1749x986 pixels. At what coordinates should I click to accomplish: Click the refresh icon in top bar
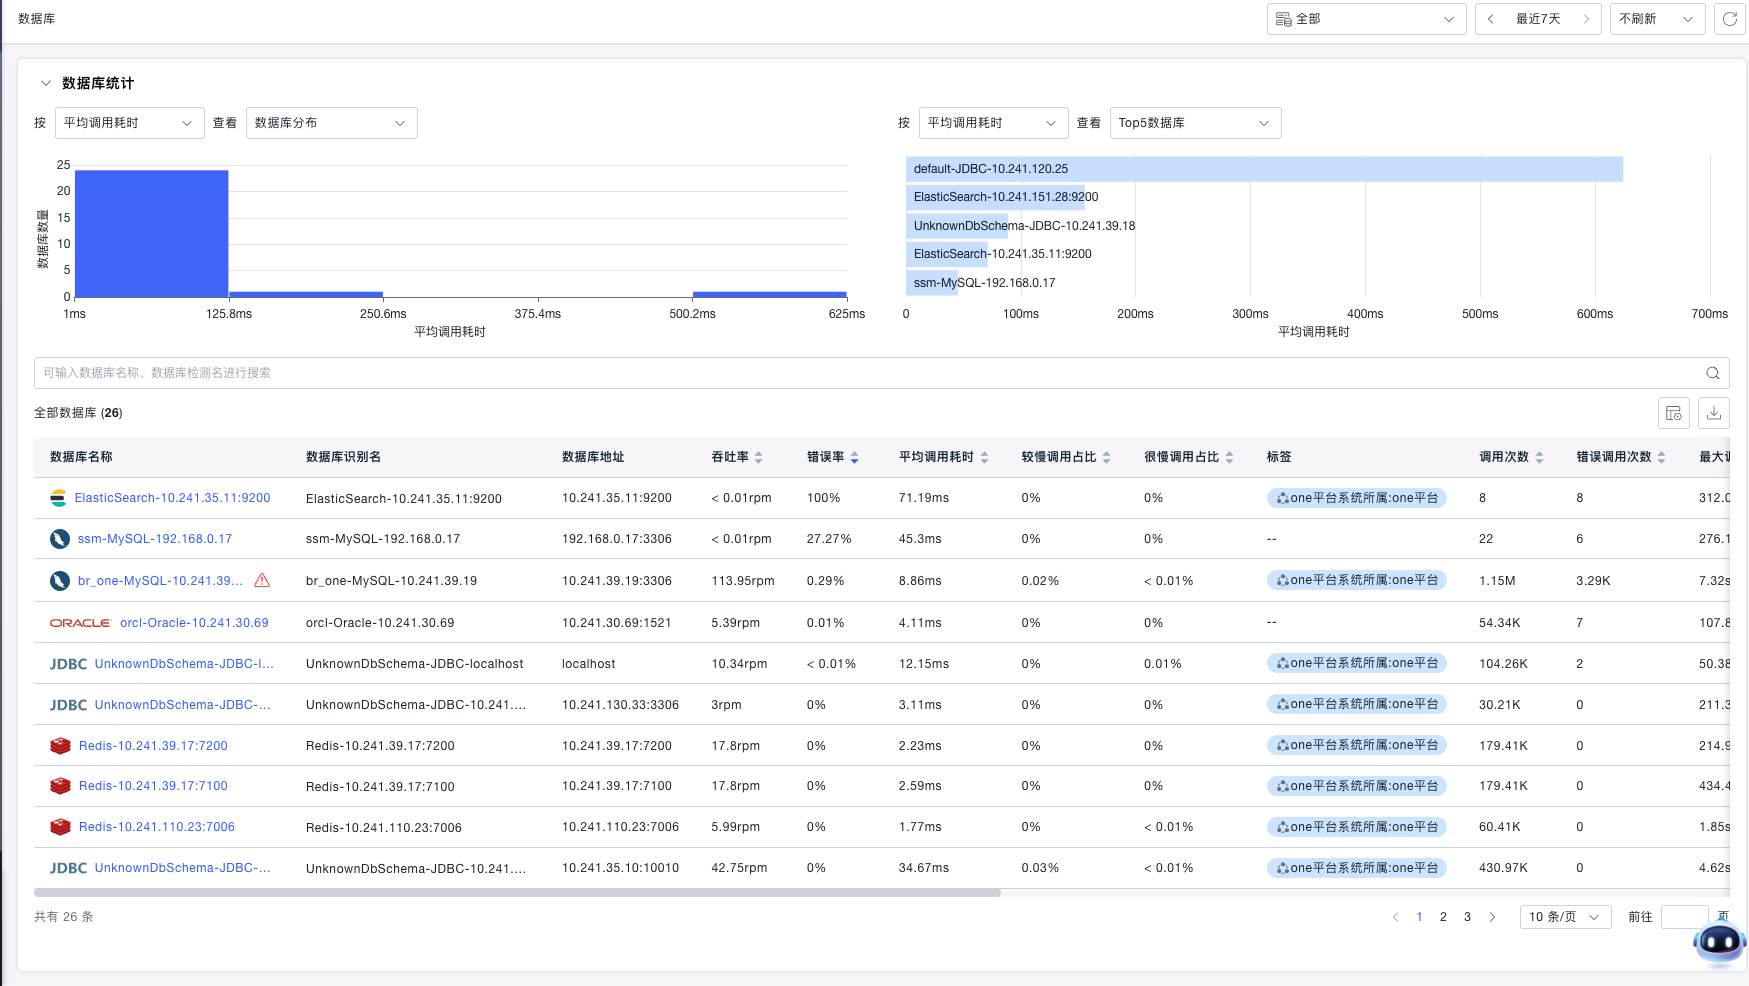[1730, 19]
